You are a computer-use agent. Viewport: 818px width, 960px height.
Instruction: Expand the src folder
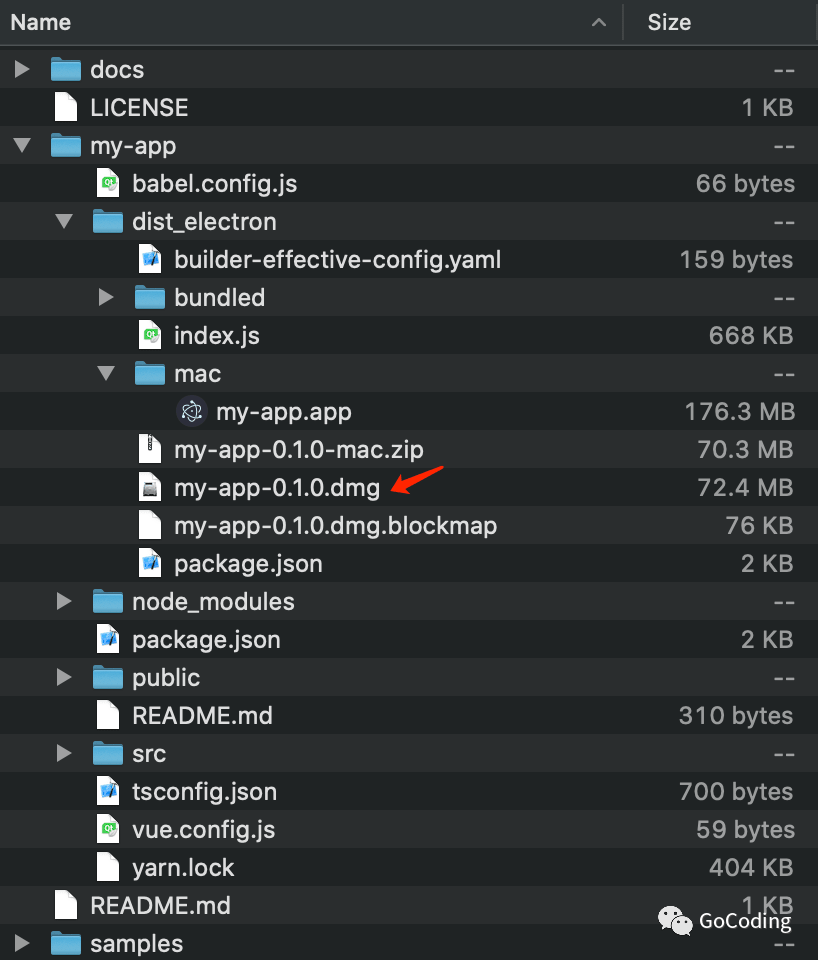[x=64, y=753]
